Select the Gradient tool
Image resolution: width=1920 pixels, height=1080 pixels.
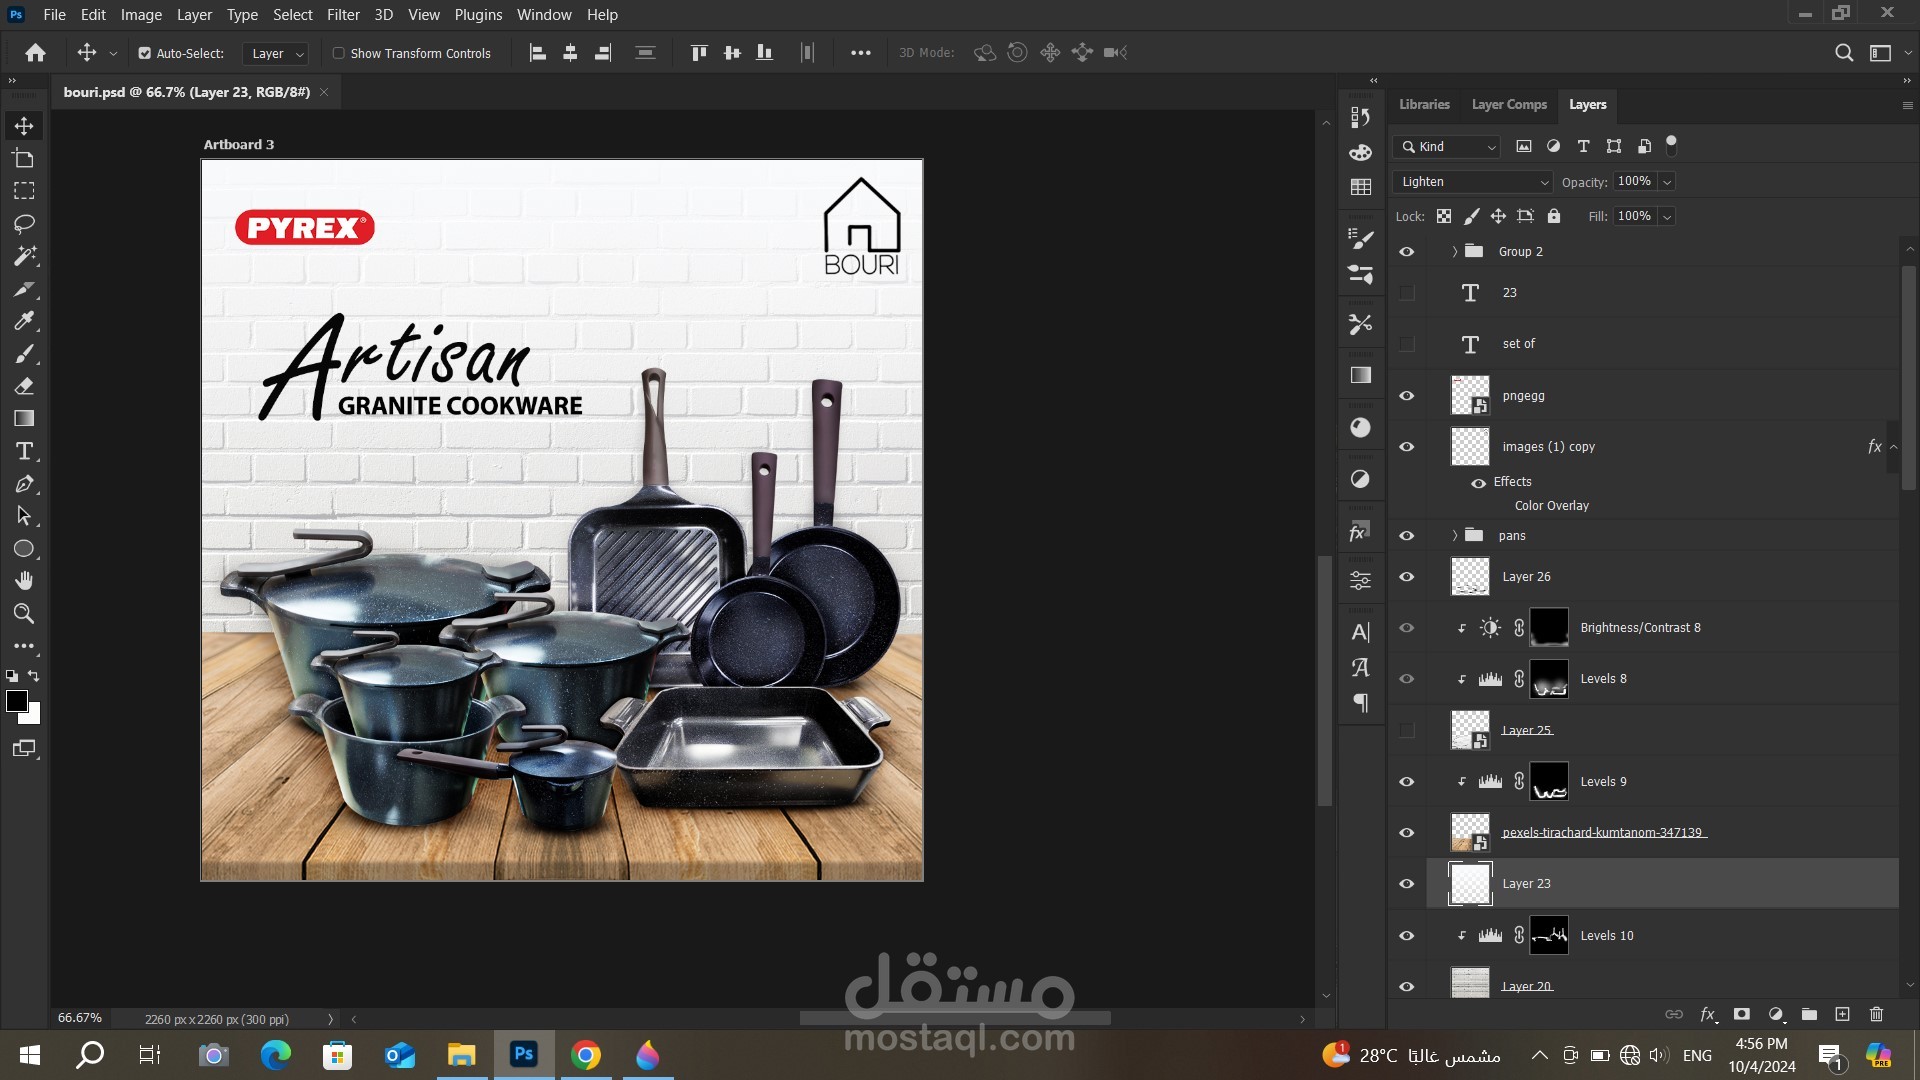[24, 418]
